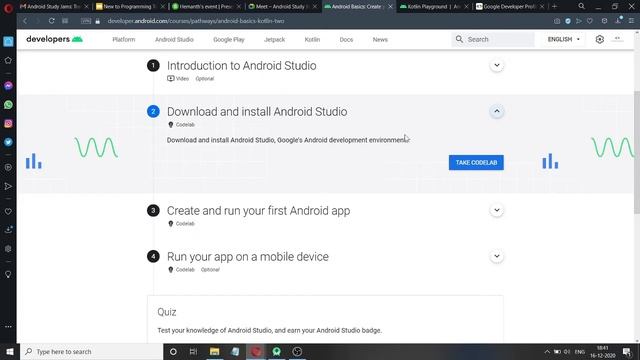Click the Type here to search box
Screen dimensions: 640x360
tap(92, 351)
